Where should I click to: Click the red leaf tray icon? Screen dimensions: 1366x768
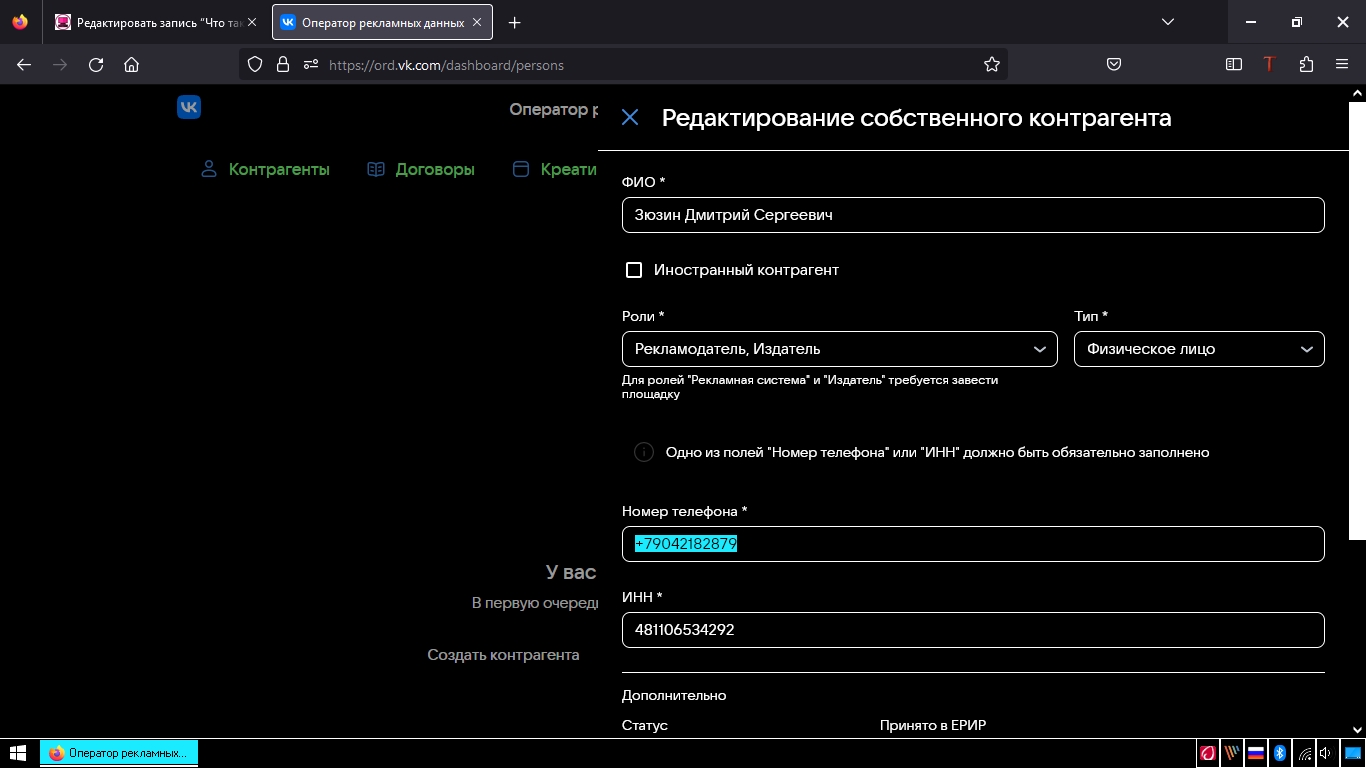(1208, 753)
